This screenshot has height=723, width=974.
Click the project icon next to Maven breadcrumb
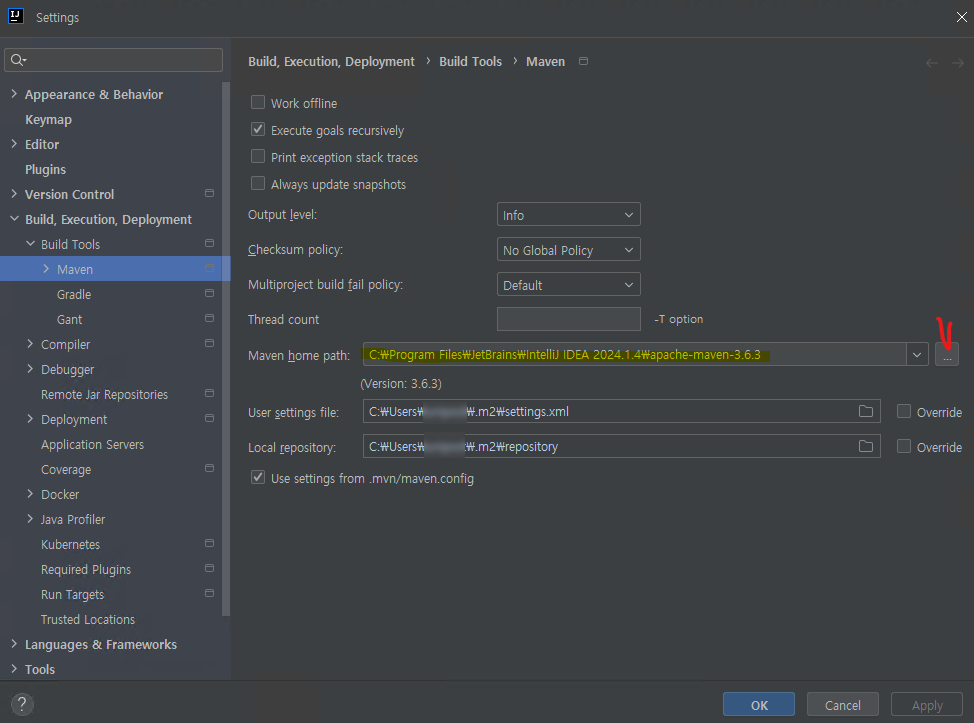click(583, 61)
